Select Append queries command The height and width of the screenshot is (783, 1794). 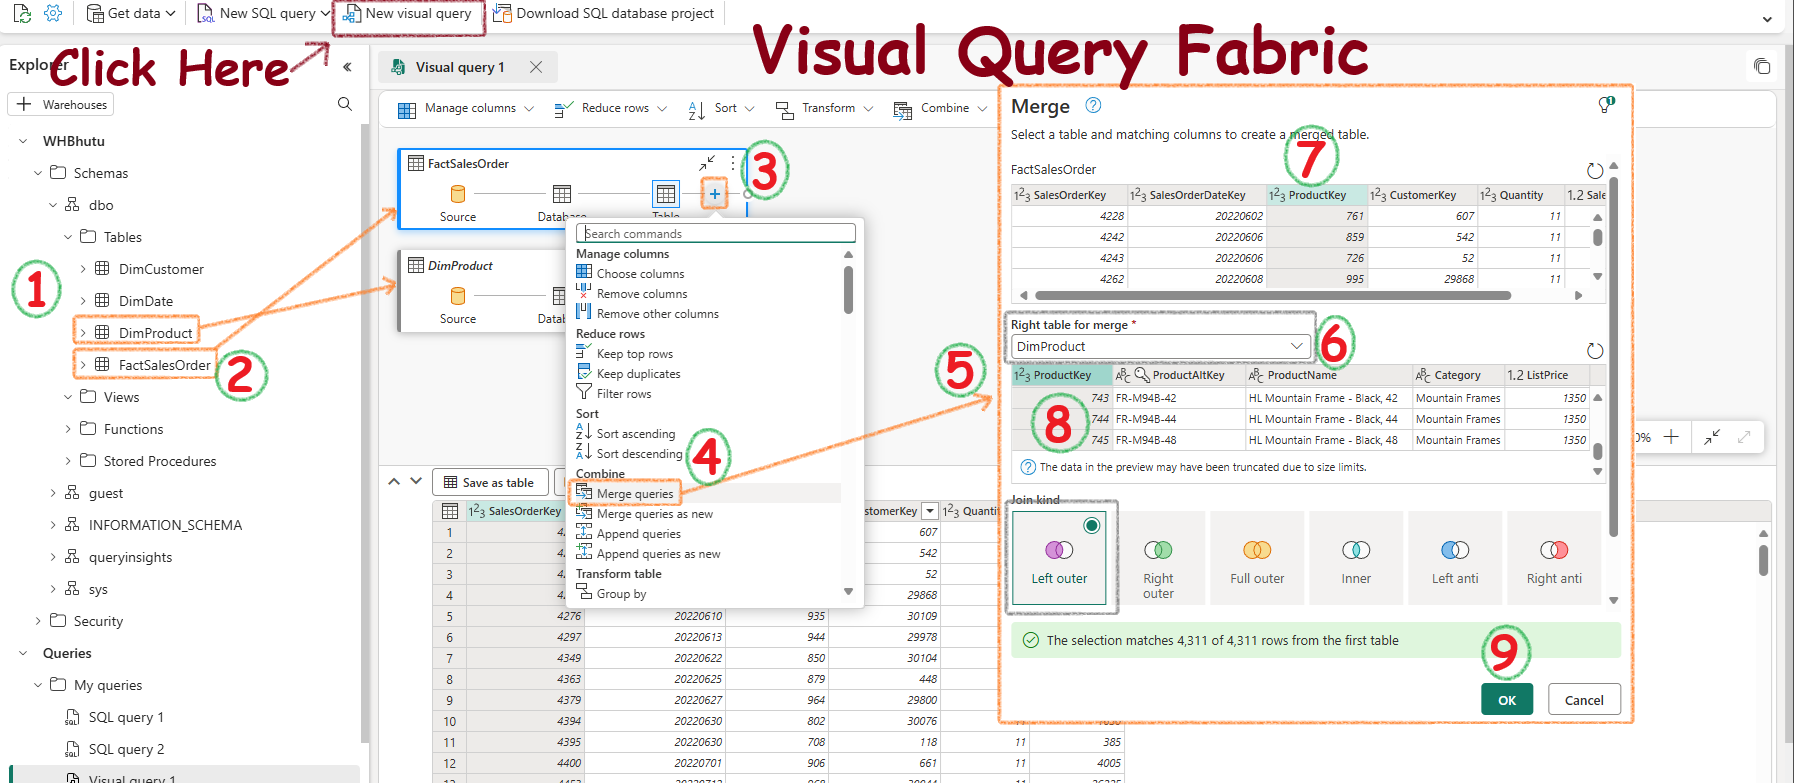point(638,533)
